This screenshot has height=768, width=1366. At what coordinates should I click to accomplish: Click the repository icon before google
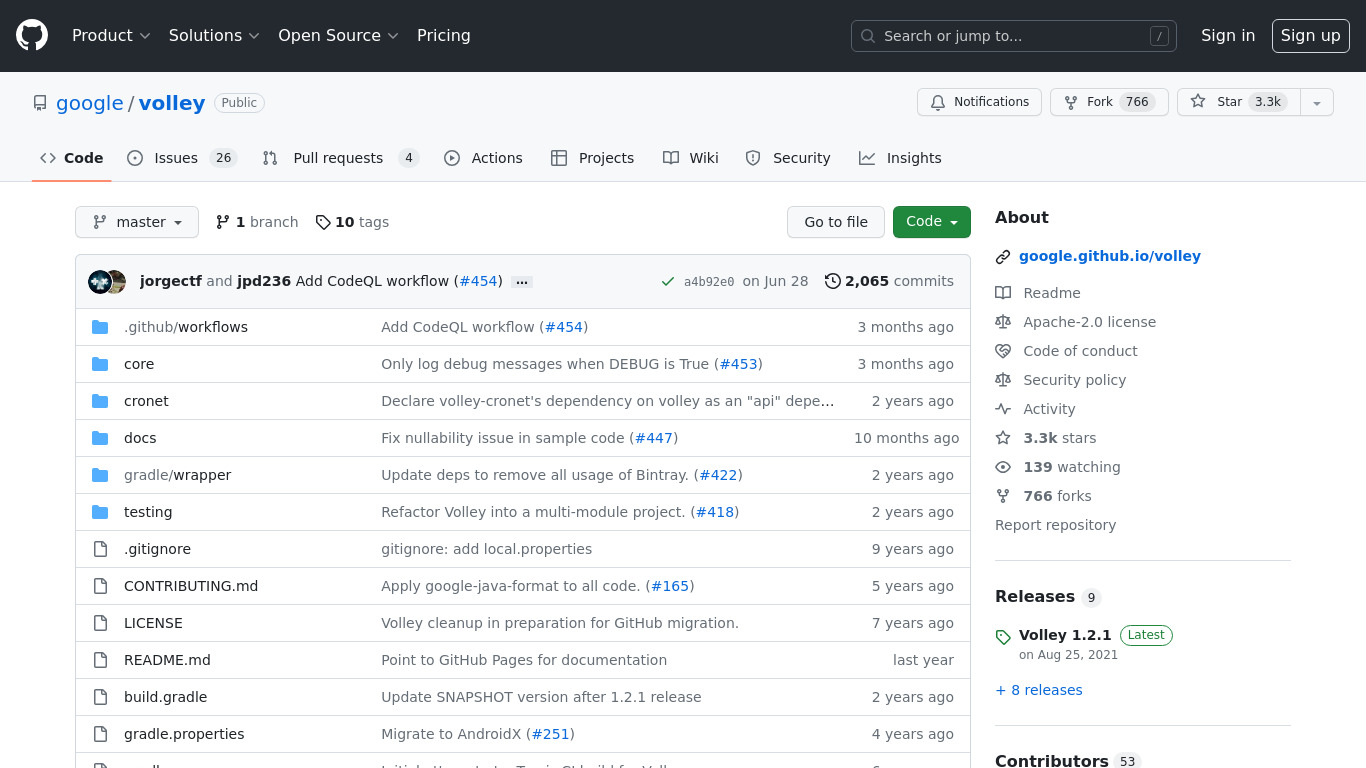pyautogui.click(x=40, y=103)
